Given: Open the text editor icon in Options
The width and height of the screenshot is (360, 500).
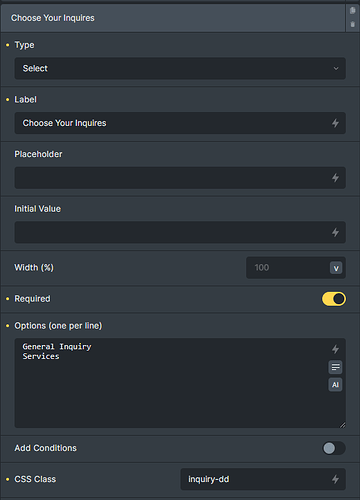Looking at the screenshot, I should click(335, 367).
